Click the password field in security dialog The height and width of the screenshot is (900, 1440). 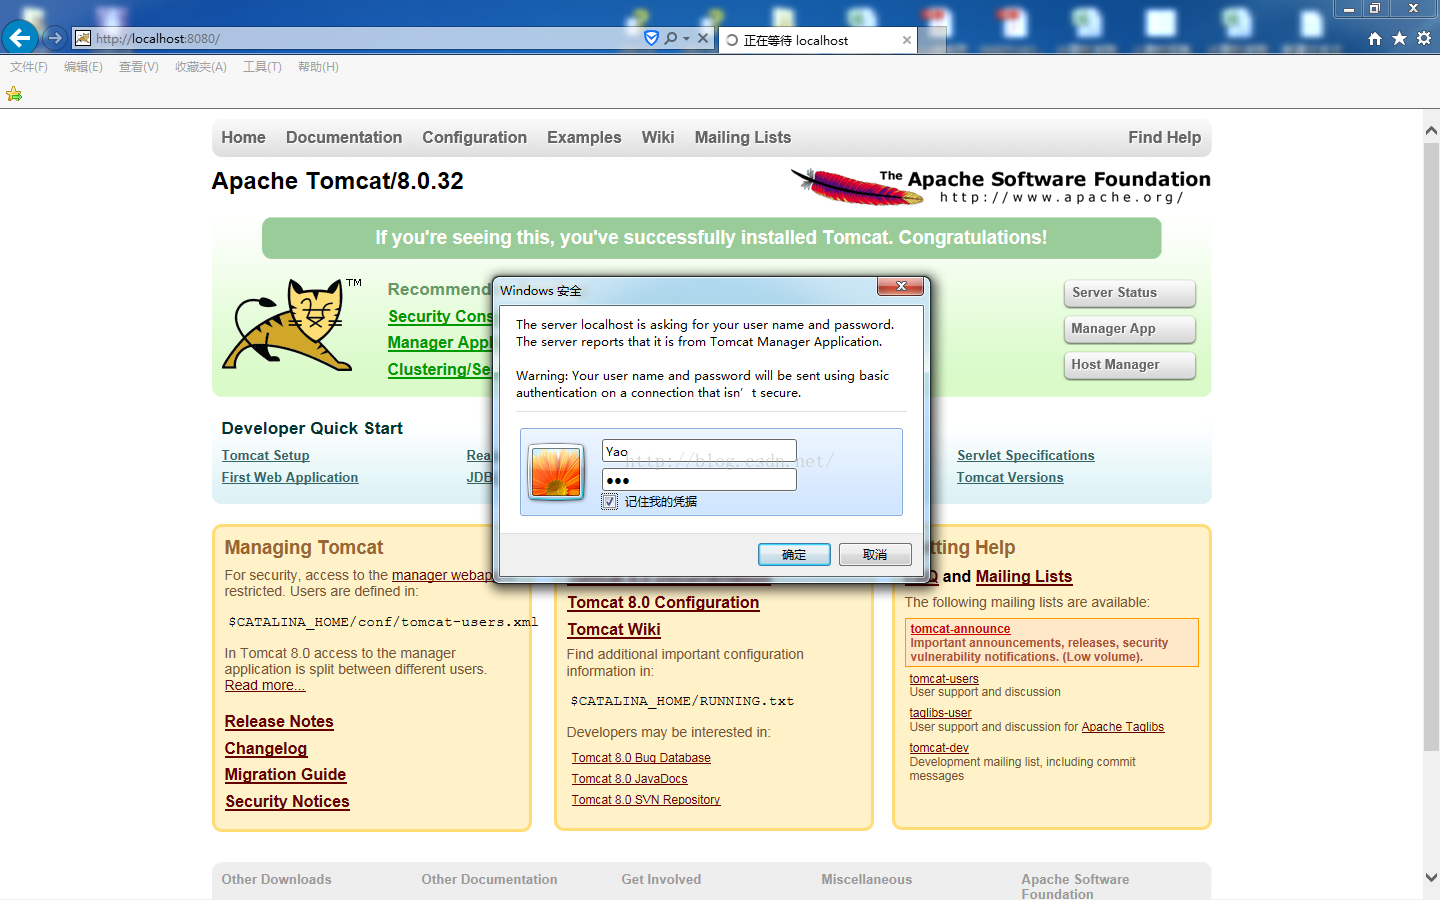click(699, 480)
